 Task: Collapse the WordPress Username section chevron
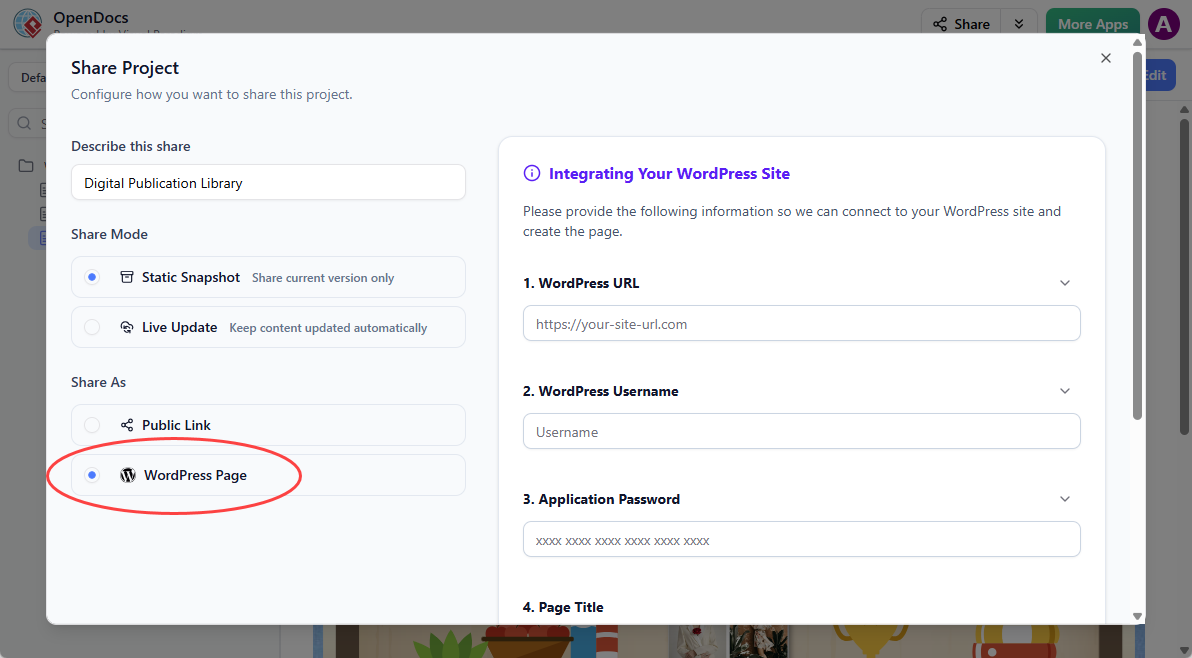(1065, 391)
